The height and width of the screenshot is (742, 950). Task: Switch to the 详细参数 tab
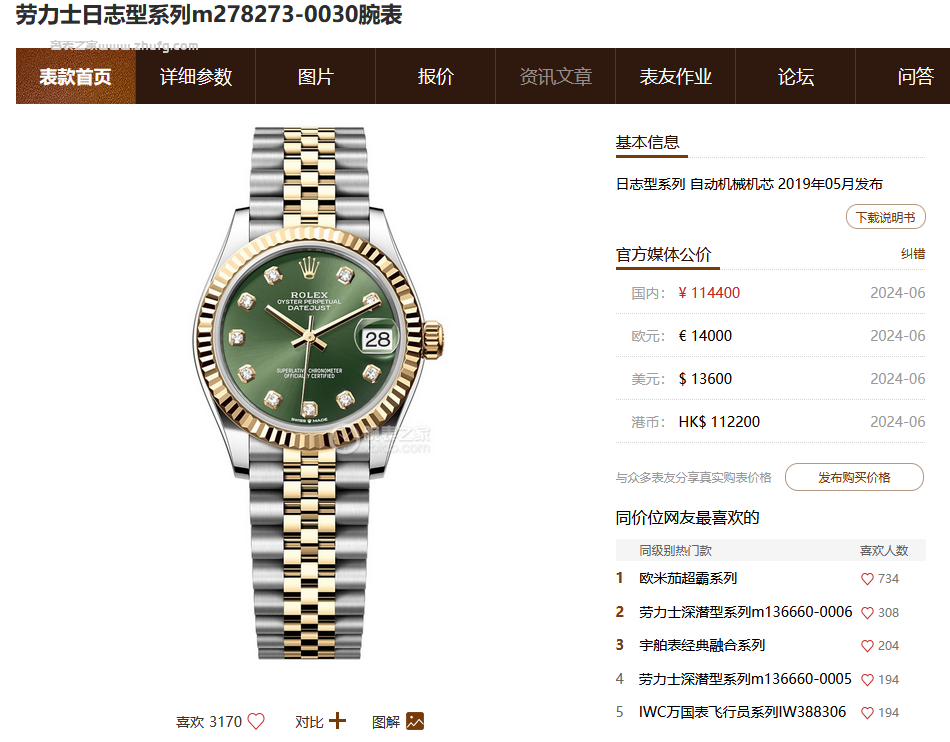click(x=196, y=76)
